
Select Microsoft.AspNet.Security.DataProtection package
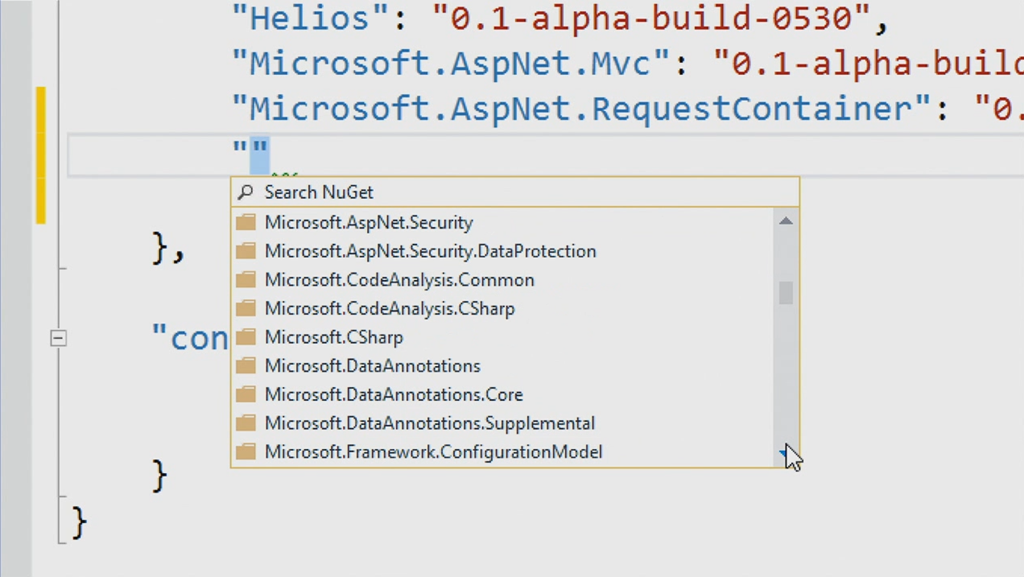pyautogui.click(x=503, y=251)
